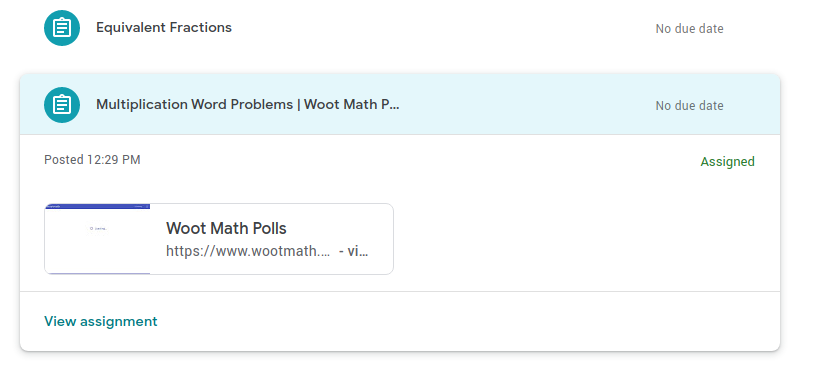Image resolution: width=816 pixels, height=377 pixels.
Task: Click the blue bar atop attachment preview
Action: (x=98, y=206)
